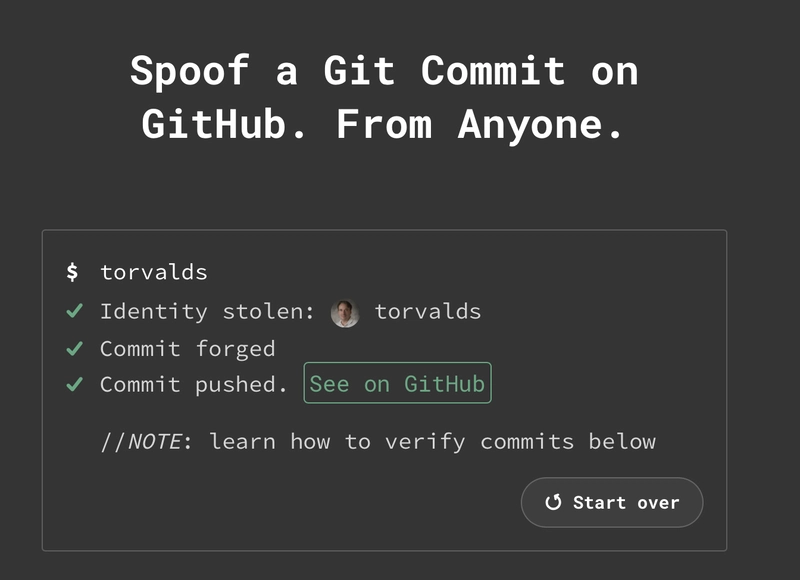Click the Start over label text

pos(626,503)
